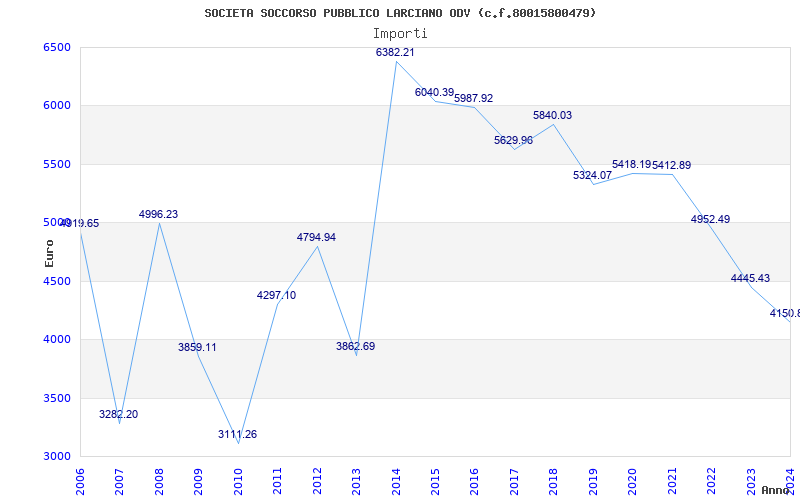The width and height of the screenshot is (800, 500).
Task: Click the data label 4794.94
Action: tap(316, 237)
